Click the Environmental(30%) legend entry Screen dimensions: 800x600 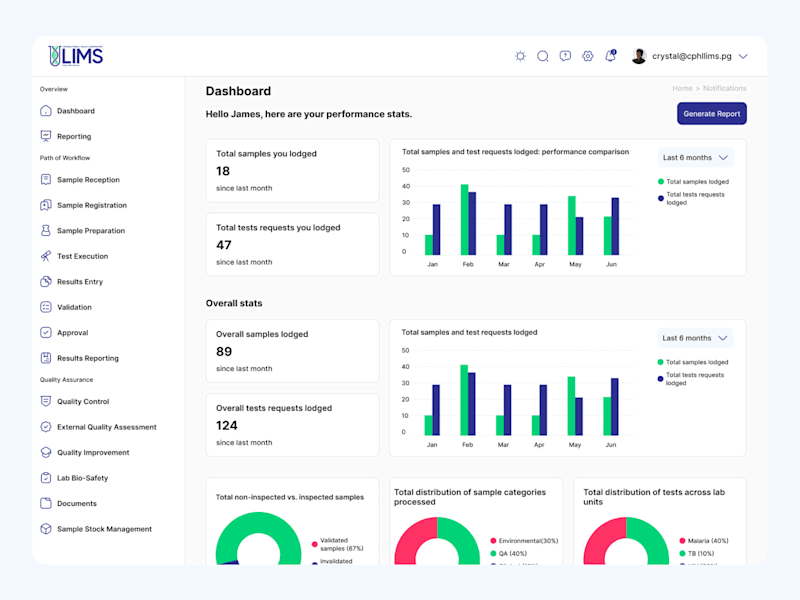click(x=524, y=541)
